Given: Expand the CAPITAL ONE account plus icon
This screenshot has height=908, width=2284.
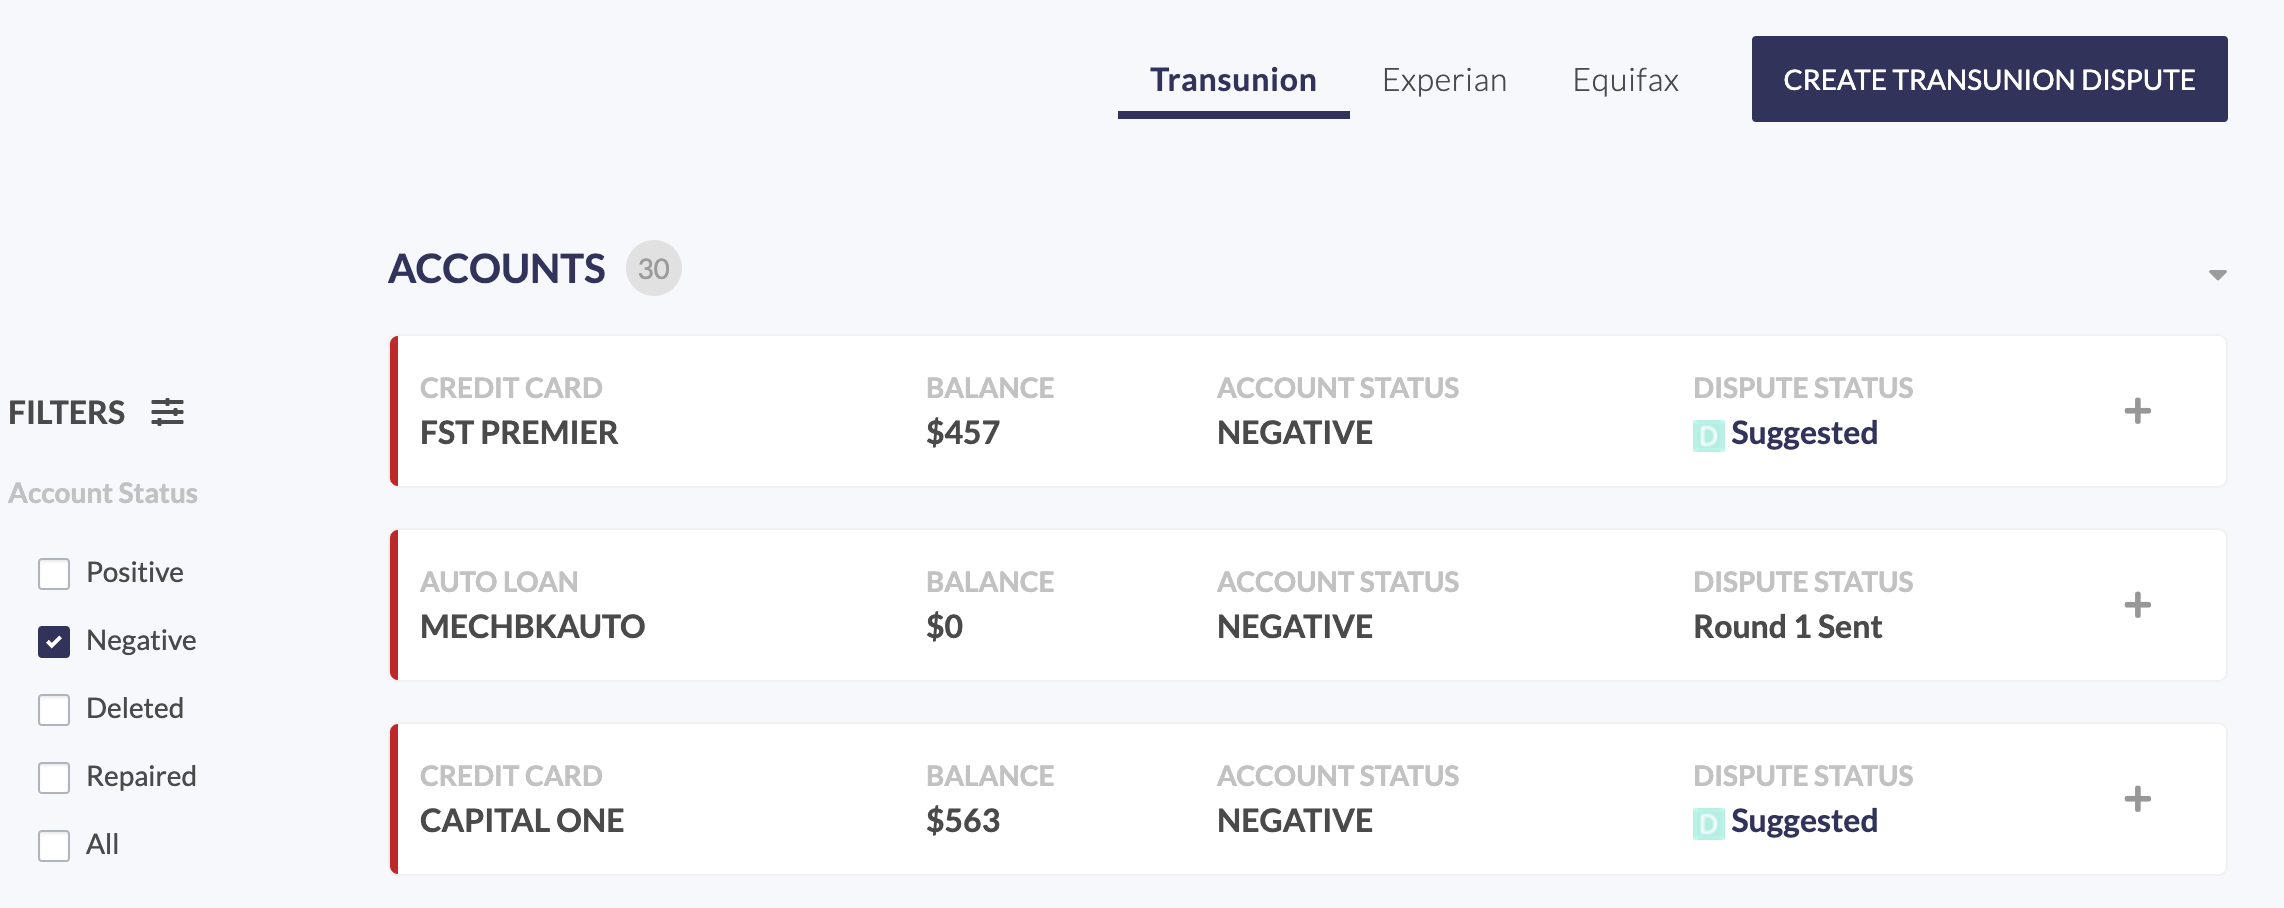Looking at the screenshot, I should coord(2137,799).
